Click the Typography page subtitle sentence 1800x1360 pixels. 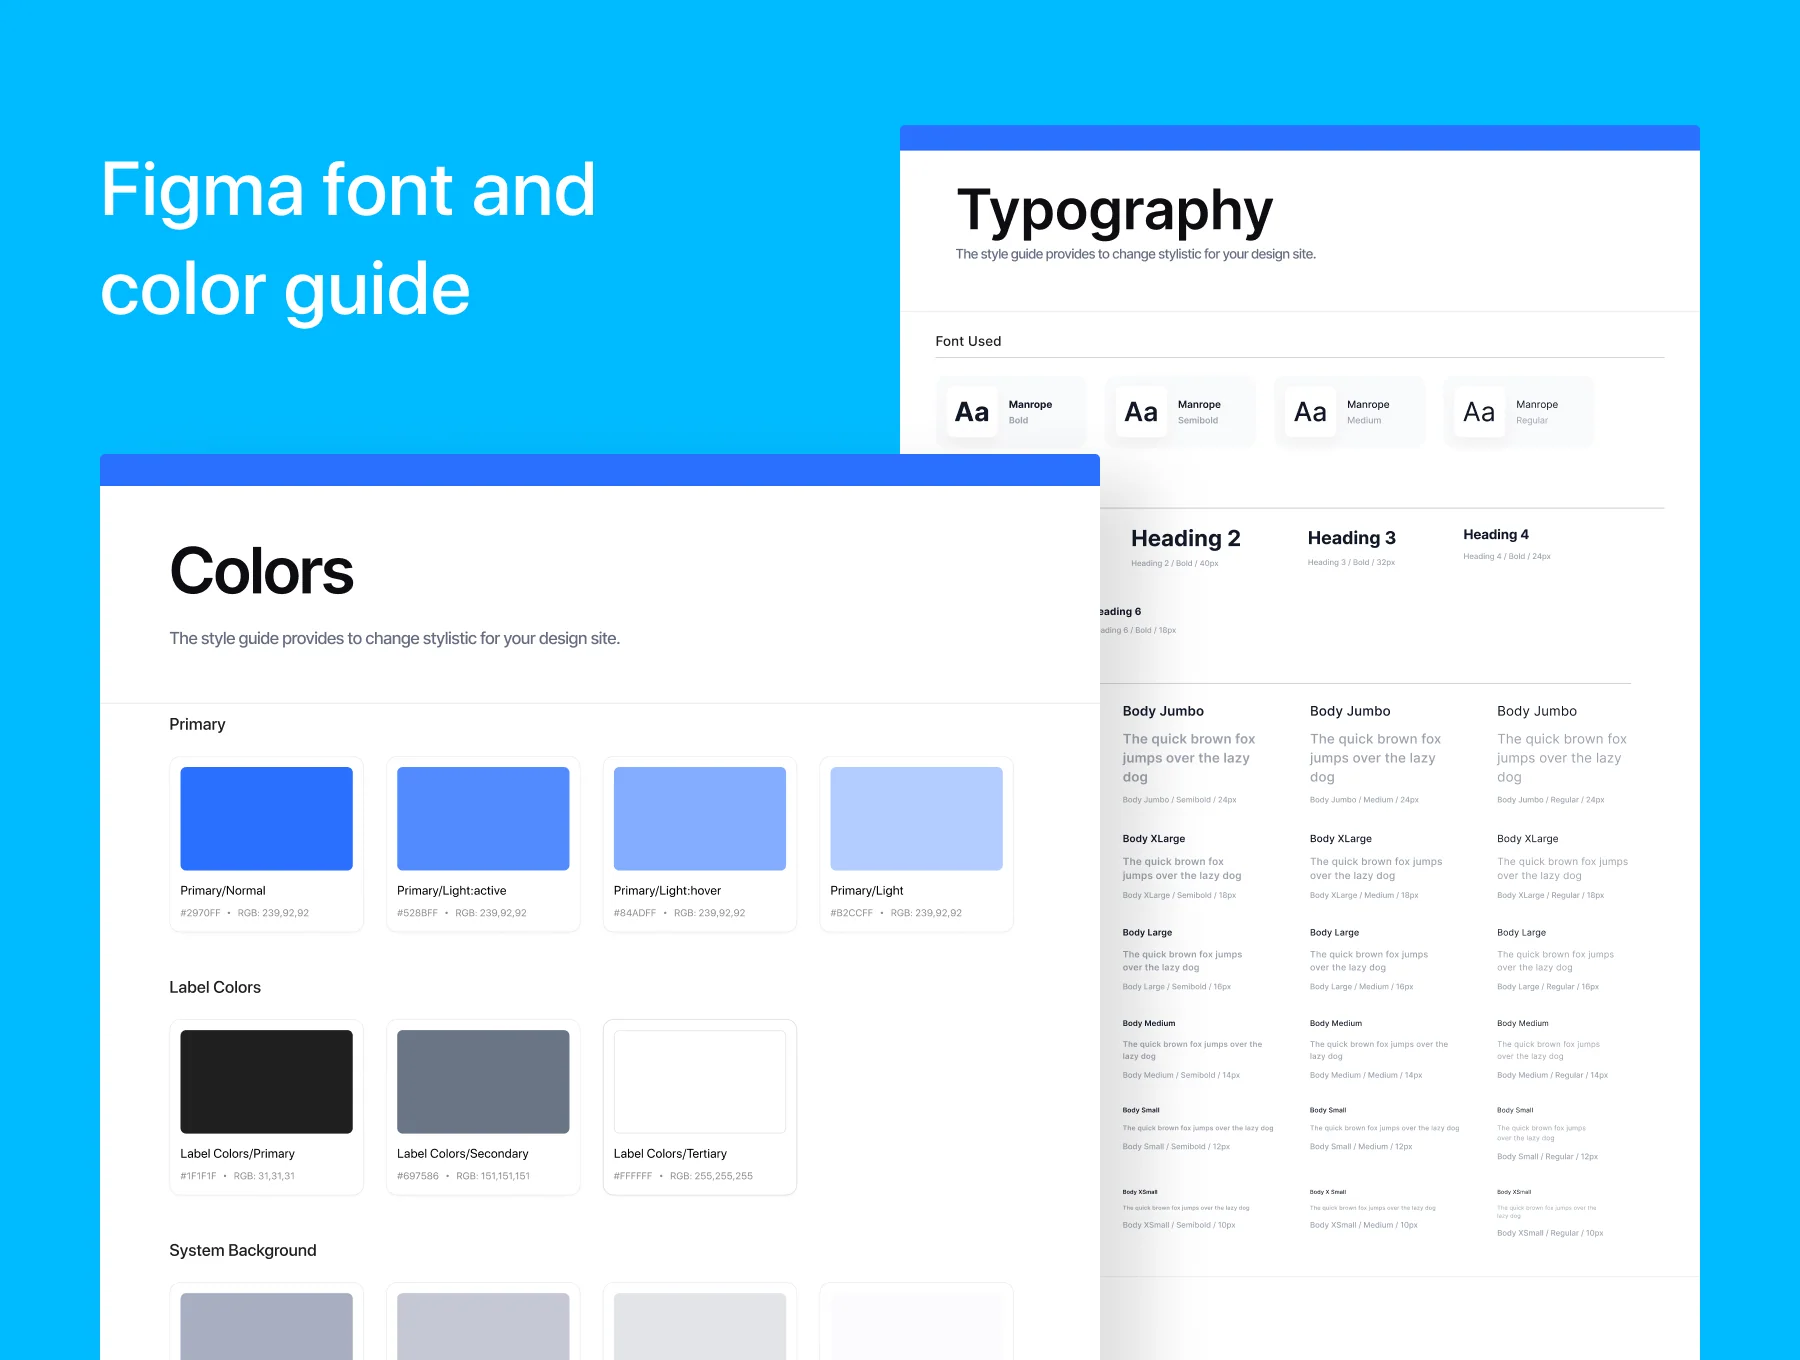point(1135,254)
